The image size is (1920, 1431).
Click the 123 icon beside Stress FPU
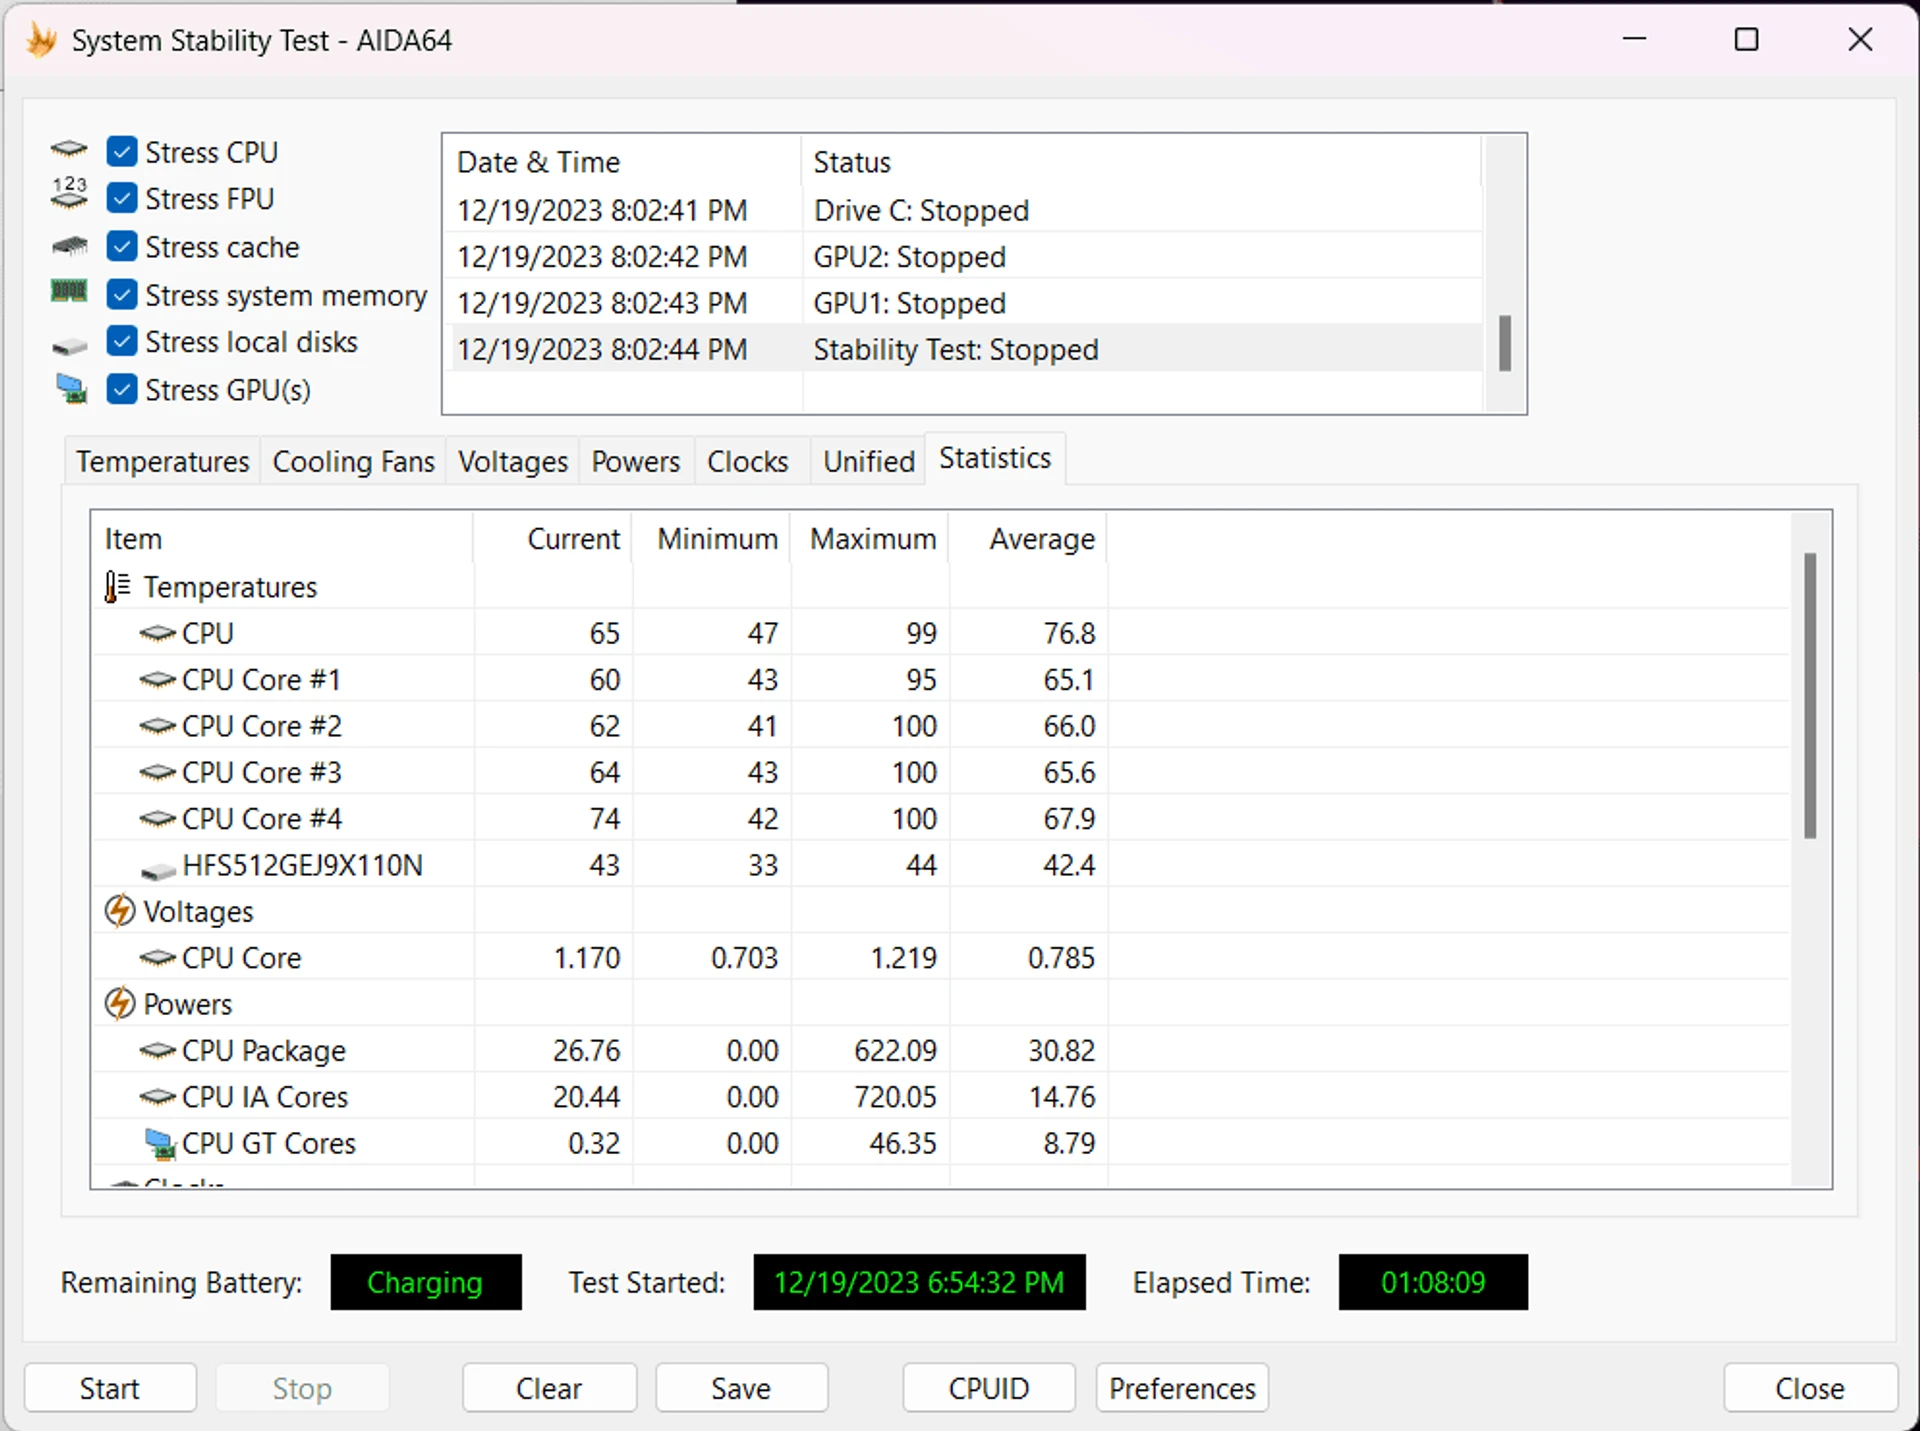pos(69,193)
